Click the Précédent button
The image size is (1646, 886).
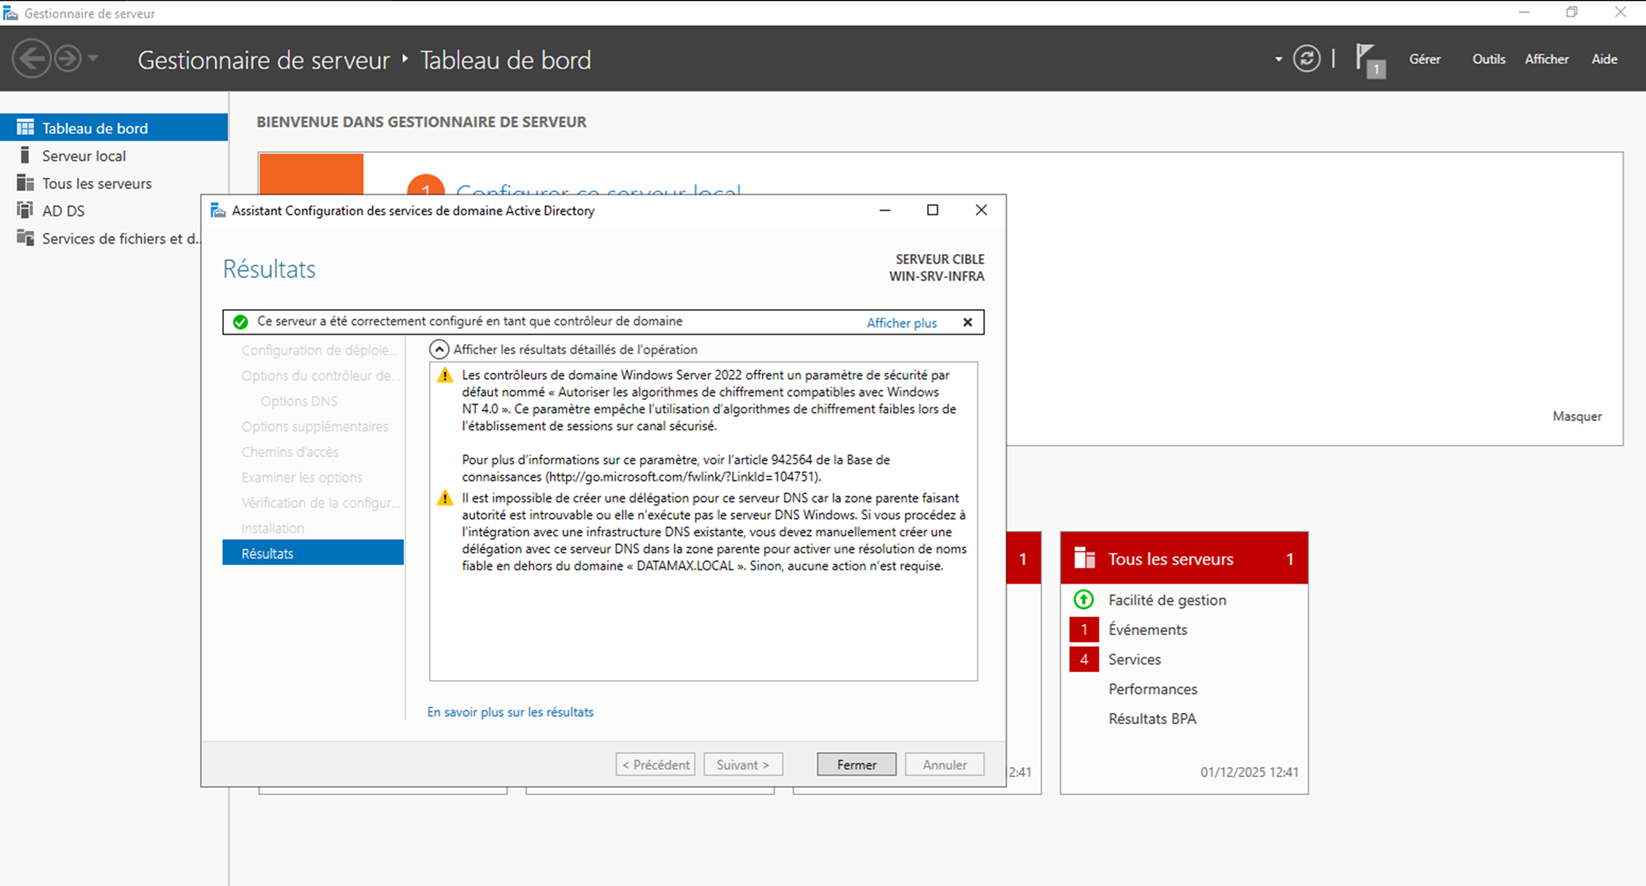(x=655, y=764)
